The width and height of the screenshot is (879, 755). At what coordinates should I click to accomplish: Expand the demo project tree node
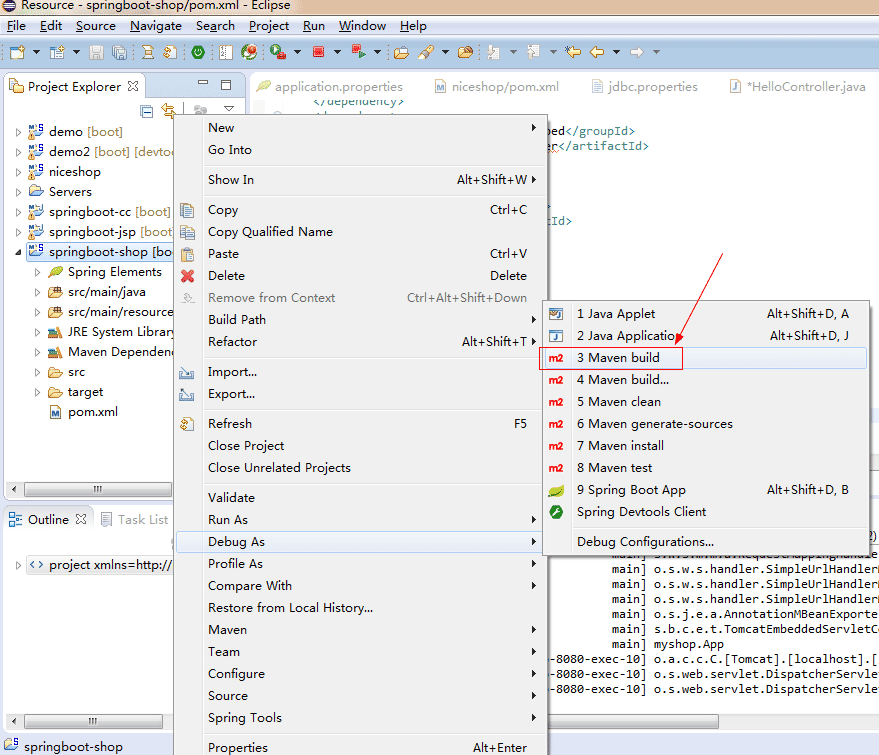[x=18, y=132]
